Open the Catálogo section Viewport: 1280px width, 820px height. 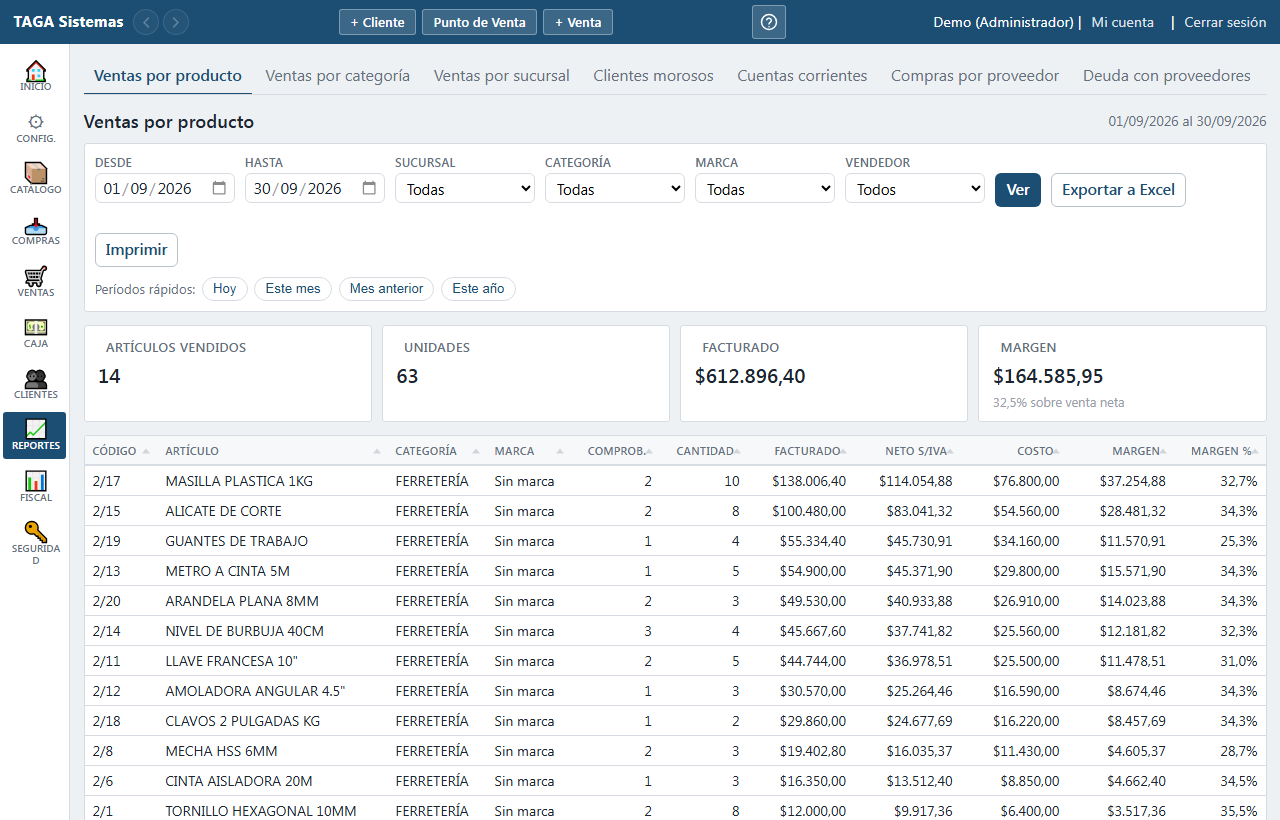click(35, 179)
